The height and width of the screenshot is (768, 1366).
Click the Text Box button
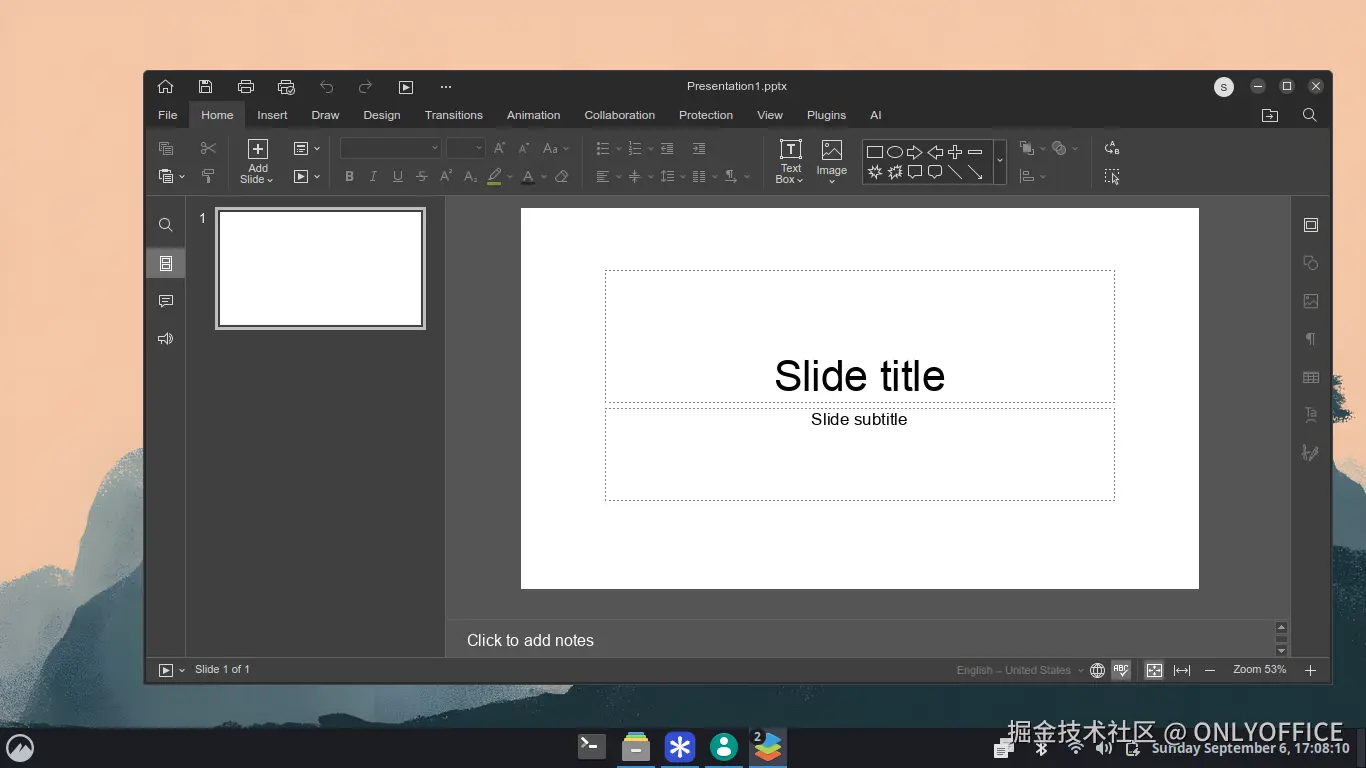(790, 162)
